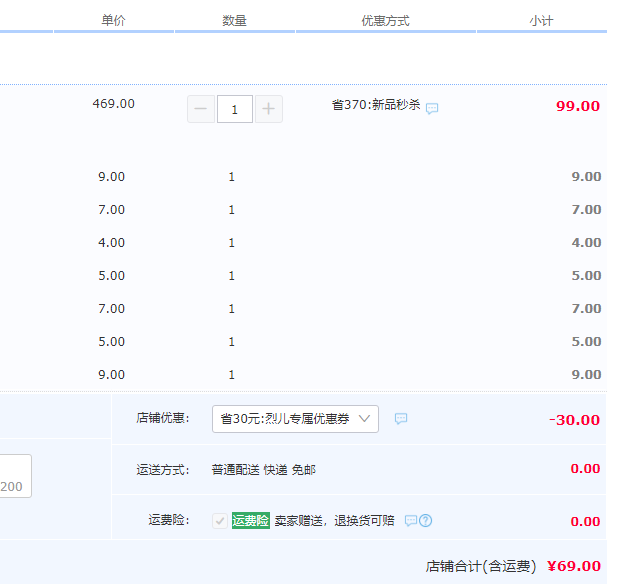Toggle the 运费险 checkbox
Image resolution: width=642 pixels, height=584 pixels.
click(219, 521)
